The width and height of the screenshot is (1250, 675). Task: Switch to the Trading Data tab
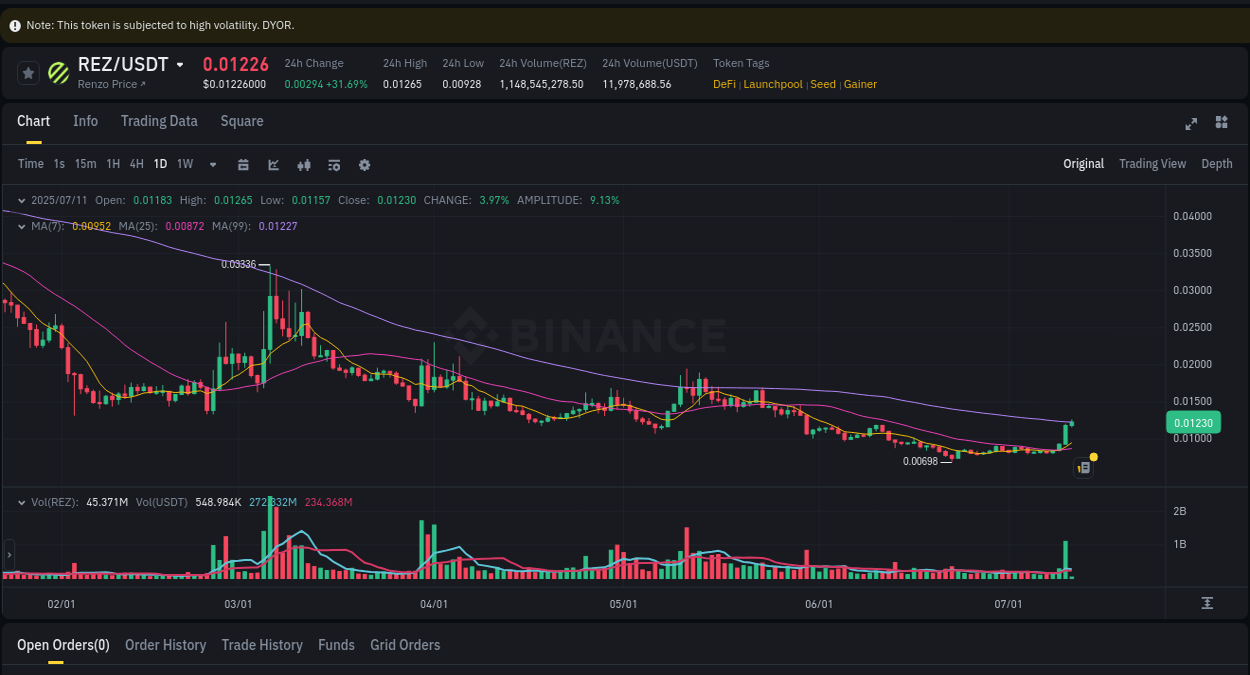(x=159, y=121)
